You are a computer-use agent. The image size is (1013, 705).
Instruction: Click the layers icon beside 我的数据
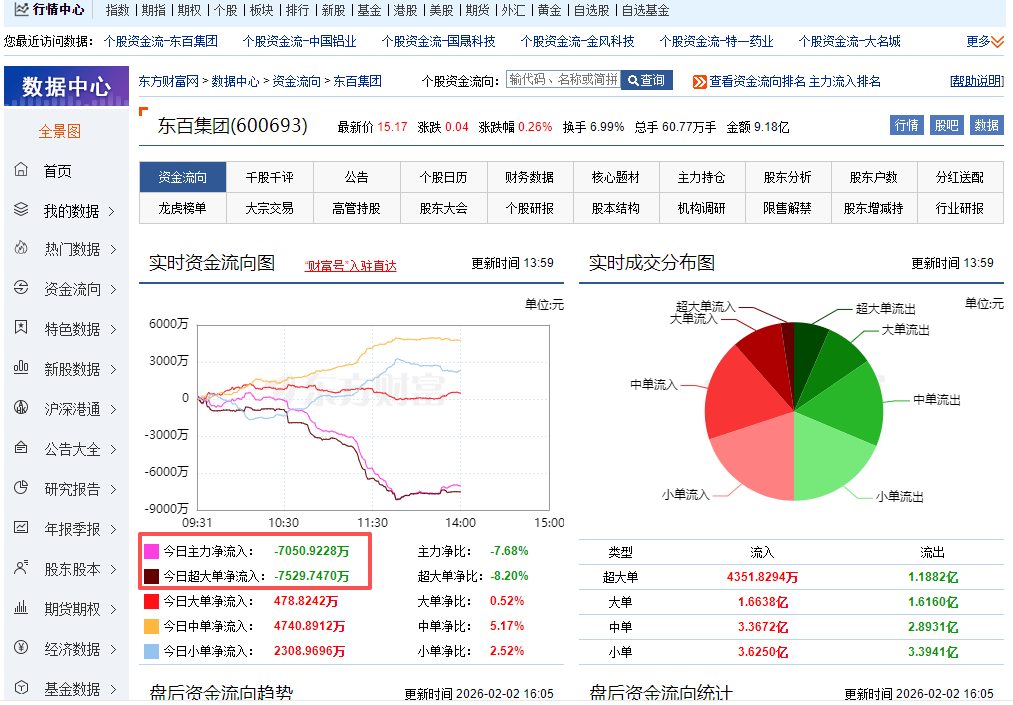[21, 210]
